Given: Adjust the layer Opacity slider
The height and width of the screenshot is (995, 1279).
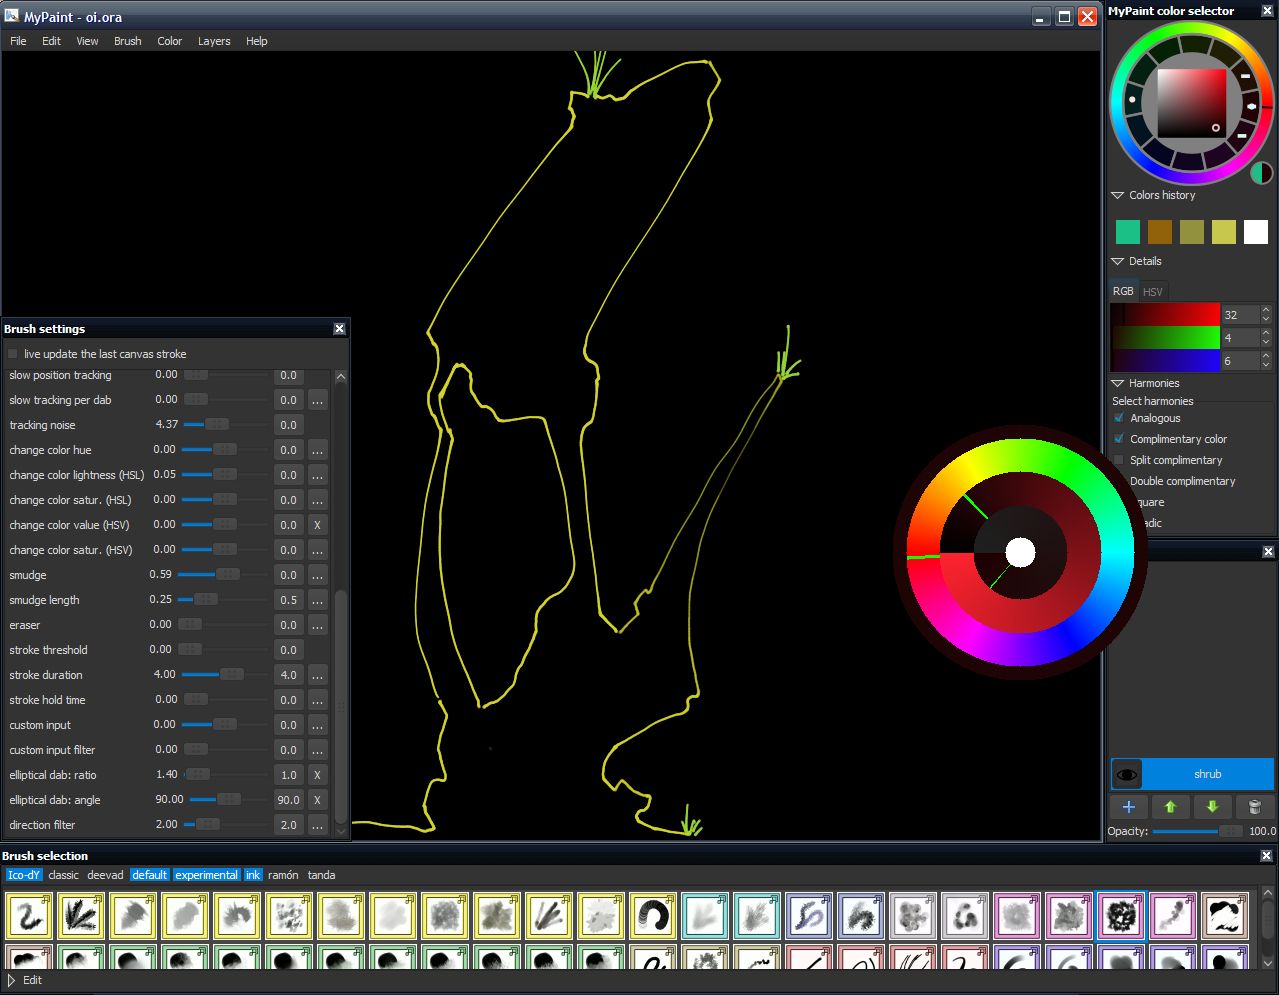Looking at the screenshot, I should pyautogui.click(x=1198, y=831).
